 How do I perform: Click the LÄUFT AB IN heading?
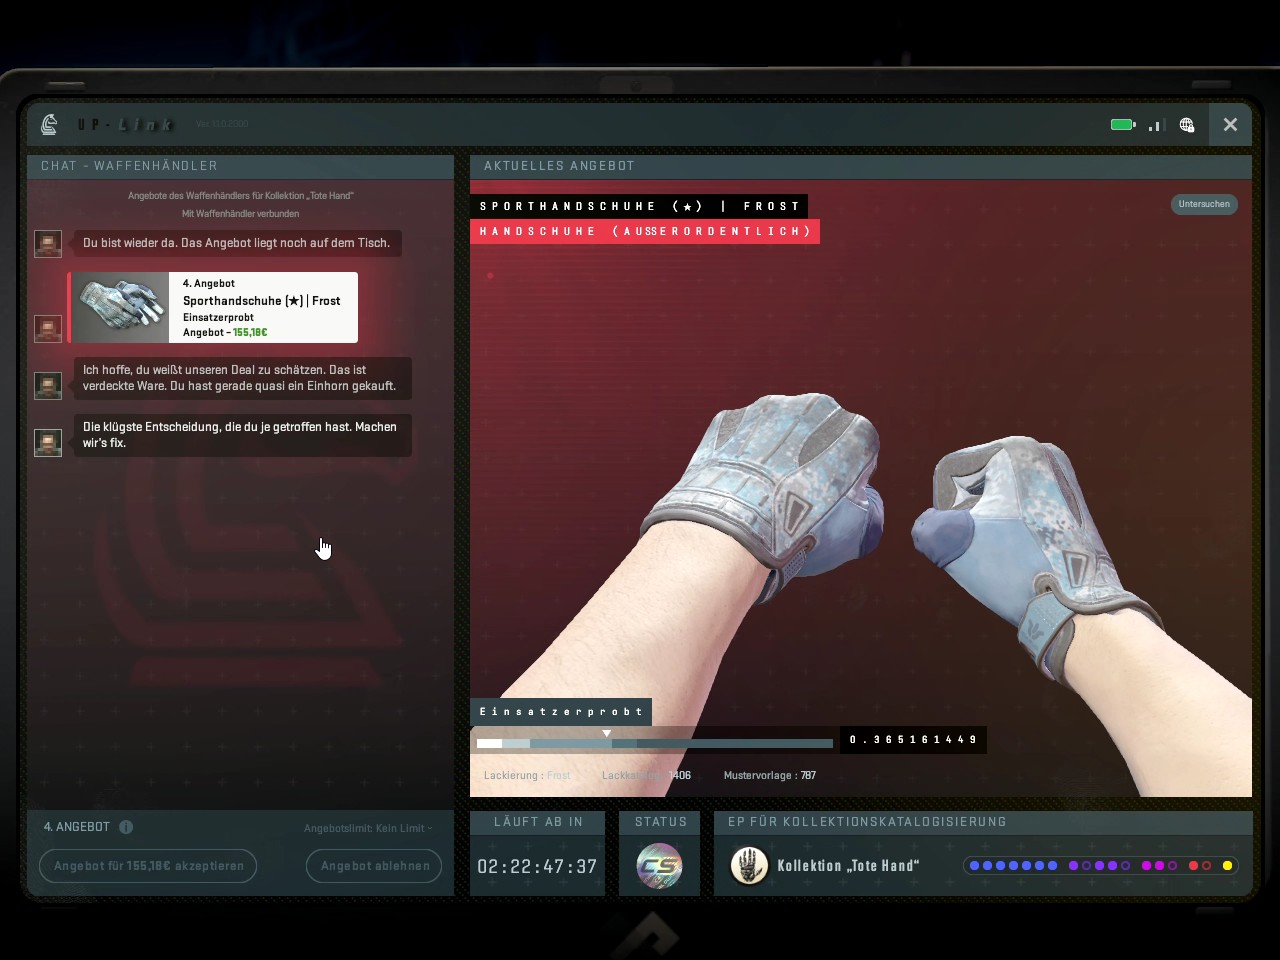(x=538, y=822)
